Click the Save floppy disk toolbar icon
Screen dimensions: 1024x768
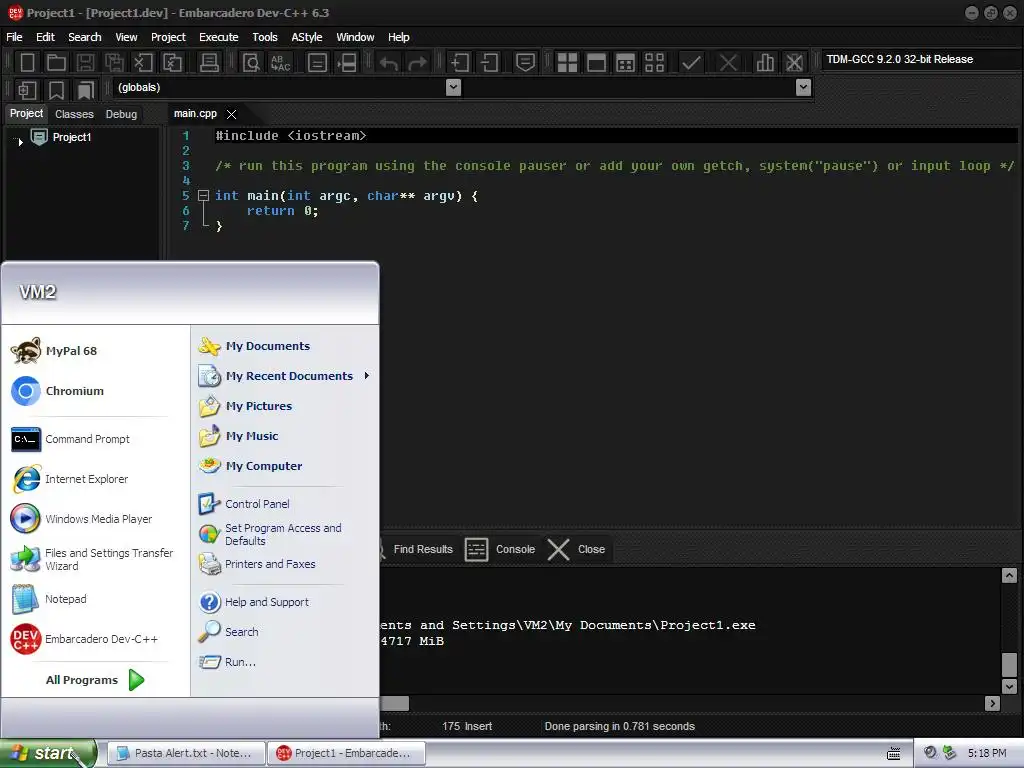(x=85, y=63)
